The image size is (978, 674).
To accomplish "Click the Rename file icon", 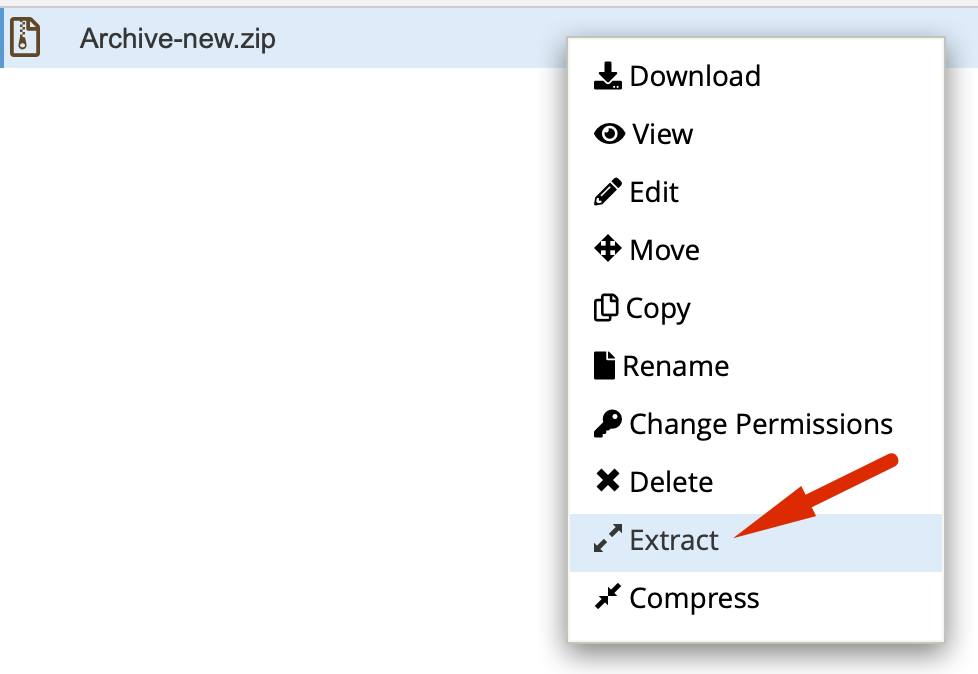I will pos(604,366).
